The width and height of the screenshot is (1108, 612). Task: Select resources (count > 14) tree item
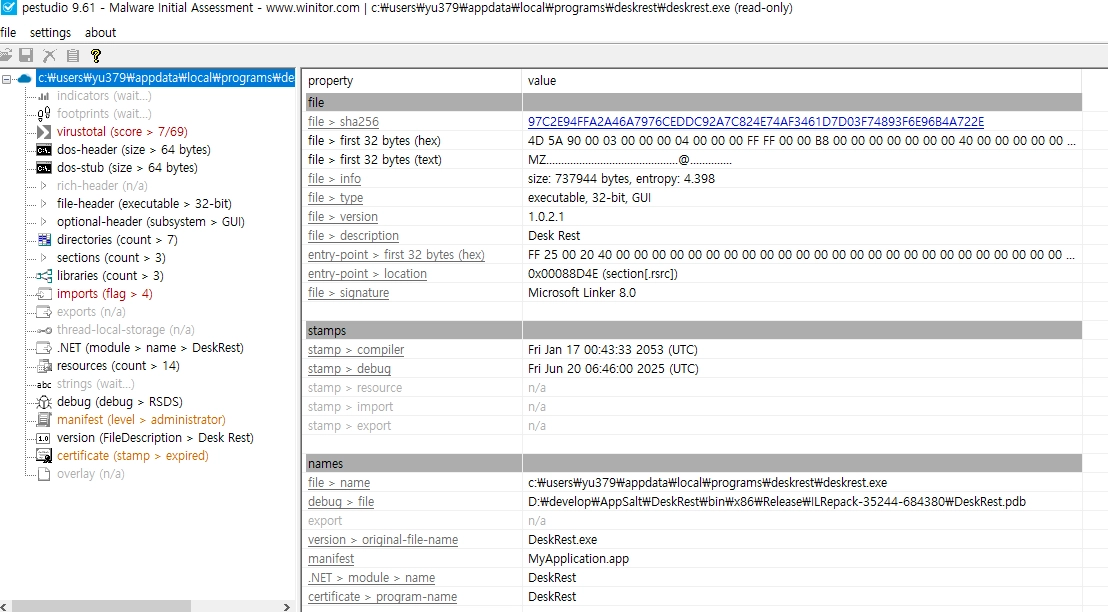pos(118,365)
